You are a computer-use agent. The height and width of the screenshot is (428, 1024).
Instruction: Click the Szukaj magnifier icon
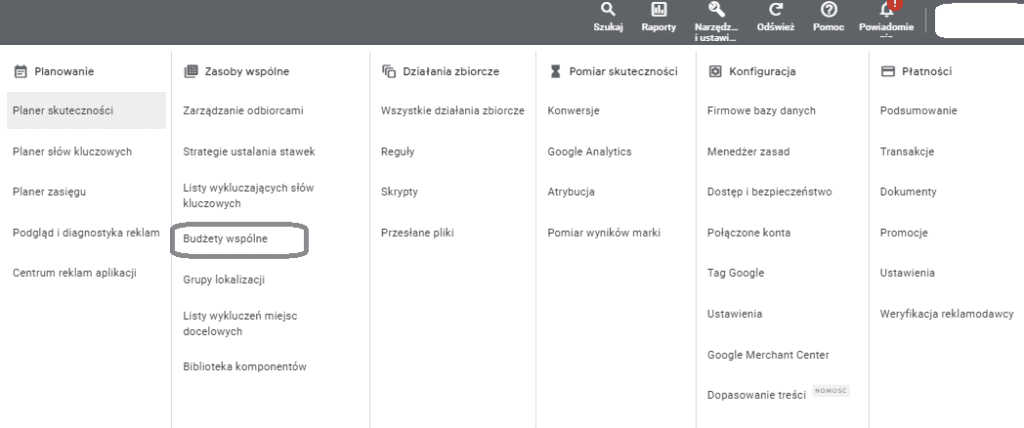pos(608,10)
